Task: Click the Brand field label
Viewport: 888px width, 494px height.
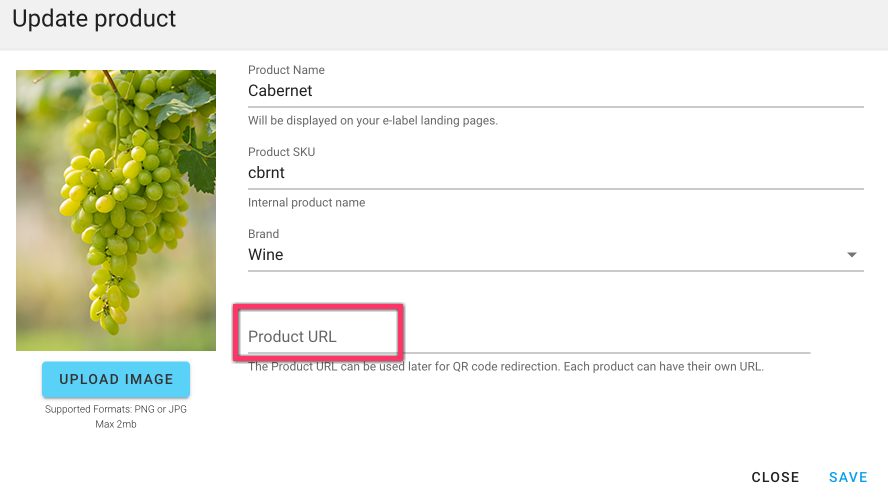Action: (x=263, y=234)
